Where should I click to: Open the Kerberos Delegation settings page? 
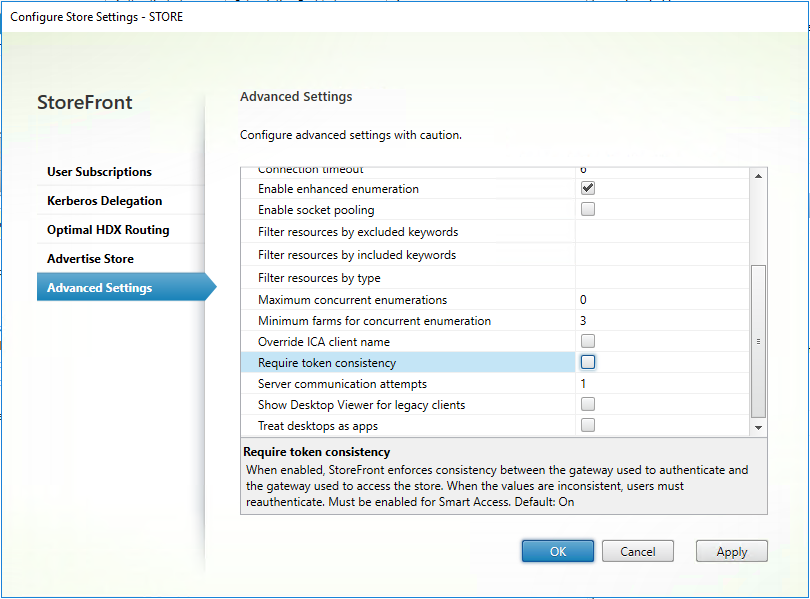(x=105, y=200)
